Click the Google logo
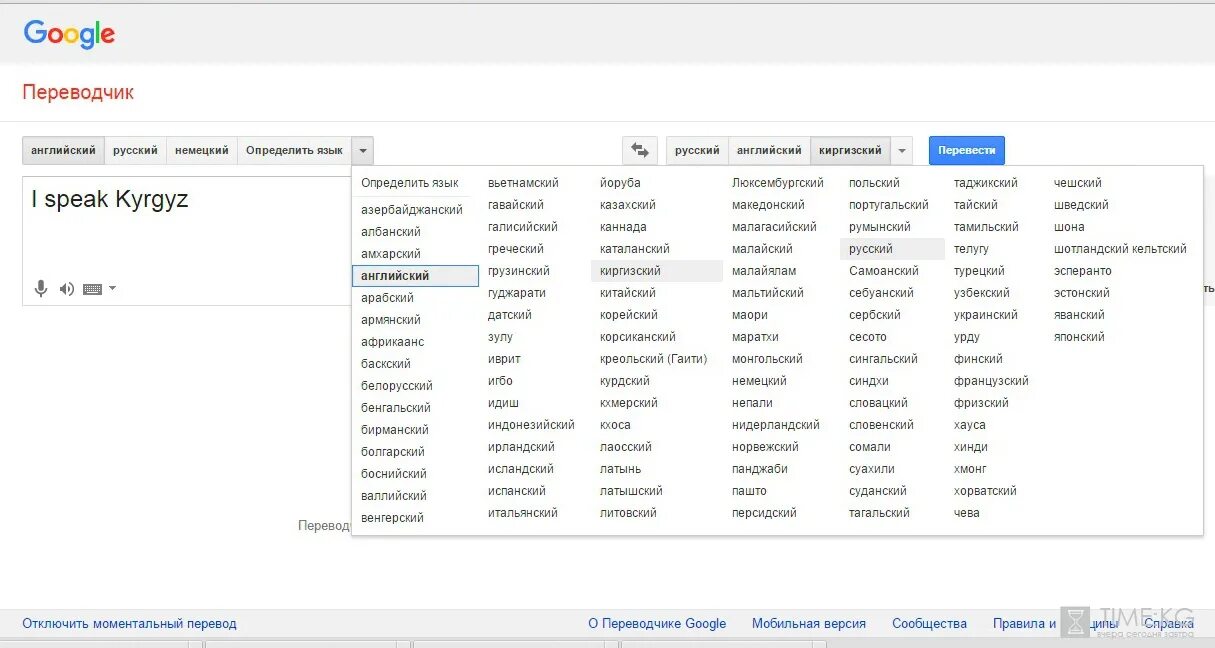 tap(69, 34)
